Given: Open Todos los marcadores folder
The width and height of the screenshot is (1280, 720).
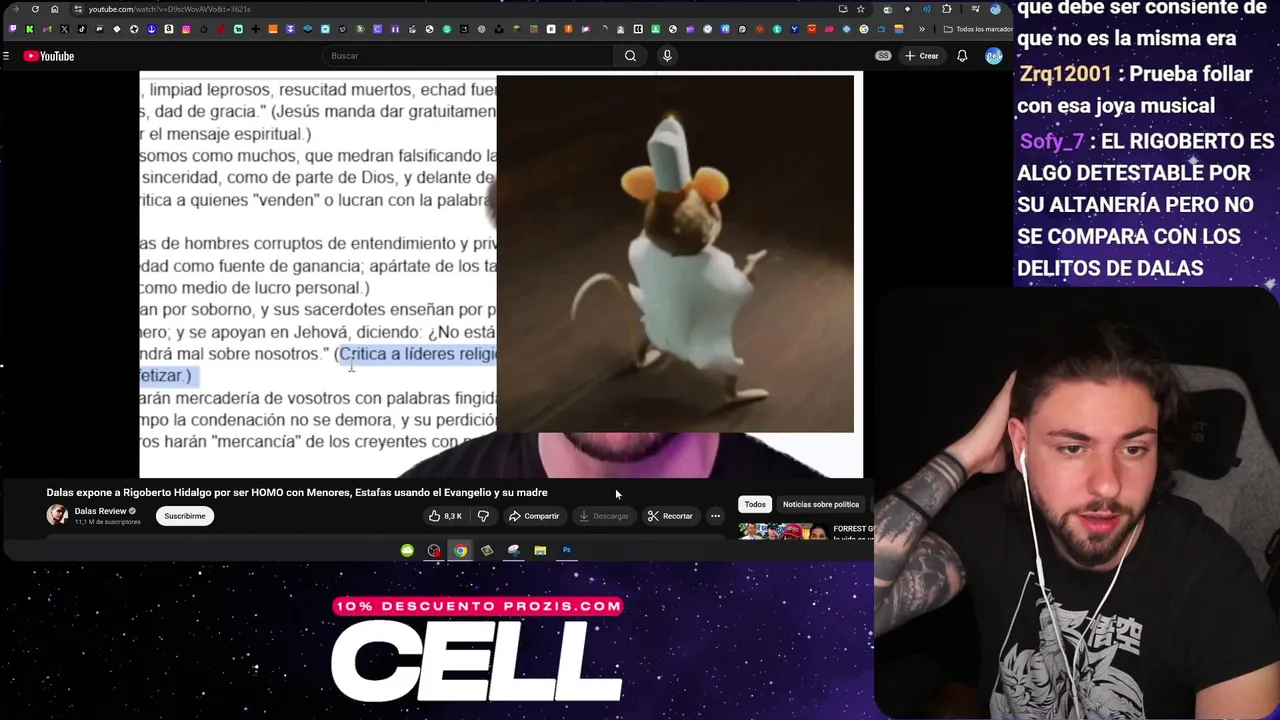Looking at the screenshot, I should 978,29.
